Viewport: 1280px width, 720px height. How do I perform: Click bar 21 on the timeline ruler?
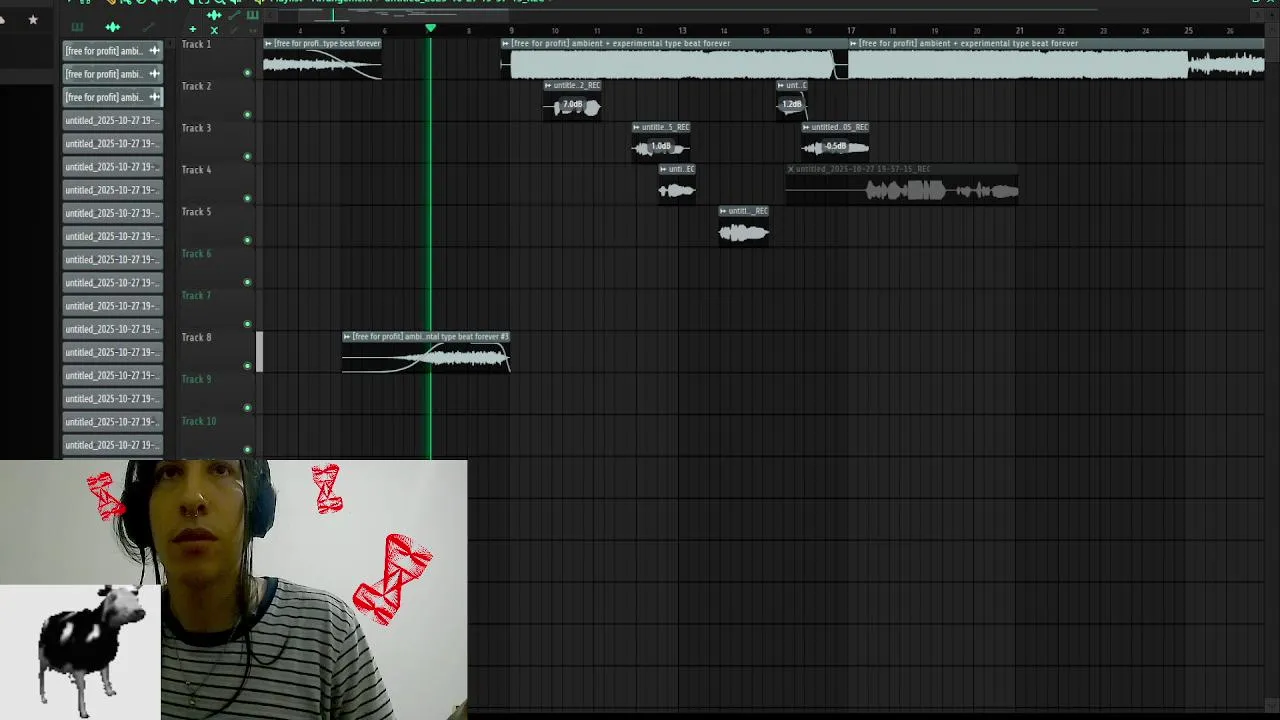point(1019,31)
